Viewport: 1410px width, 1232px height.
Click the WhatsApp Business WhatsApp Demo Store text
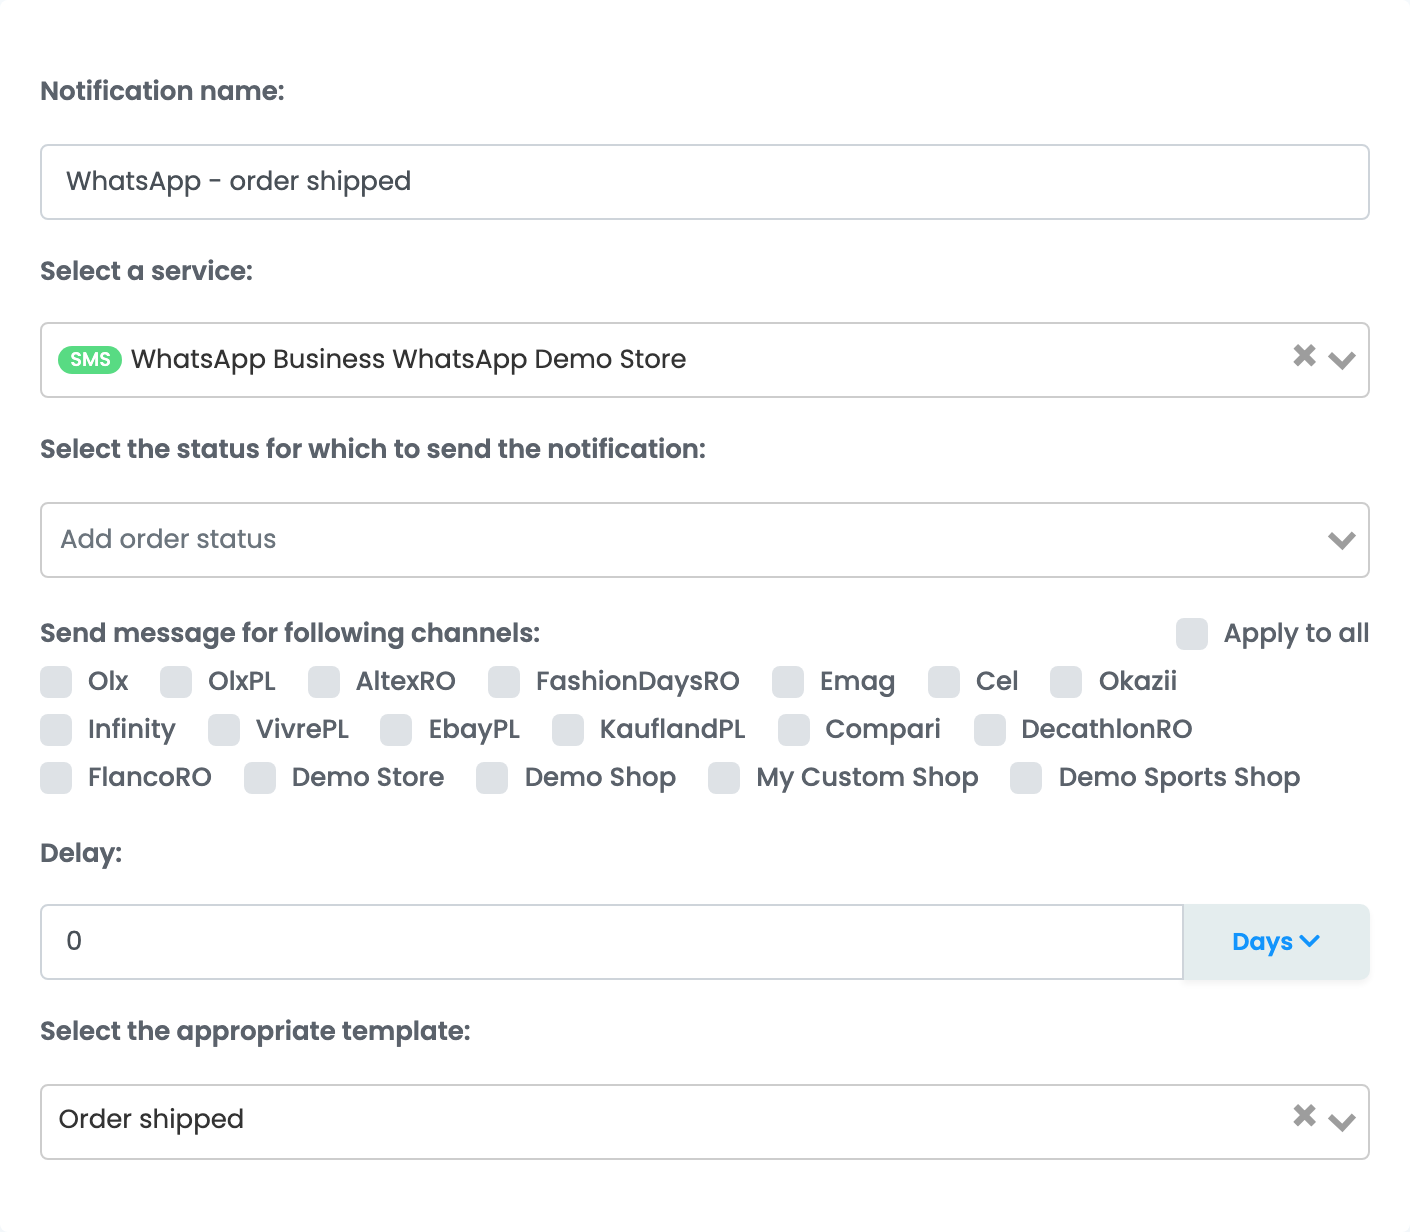409,360
